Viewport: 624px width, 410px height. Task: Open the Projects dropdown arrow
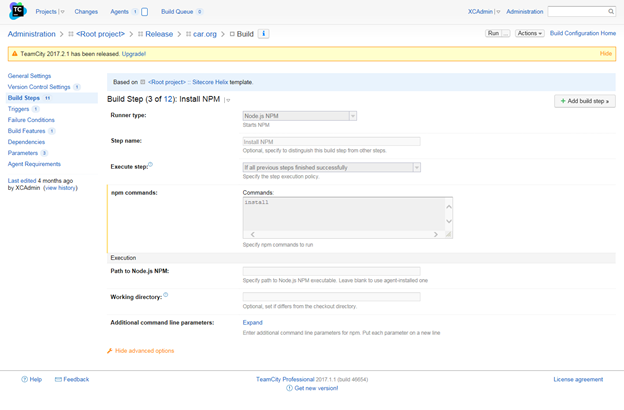62,12
